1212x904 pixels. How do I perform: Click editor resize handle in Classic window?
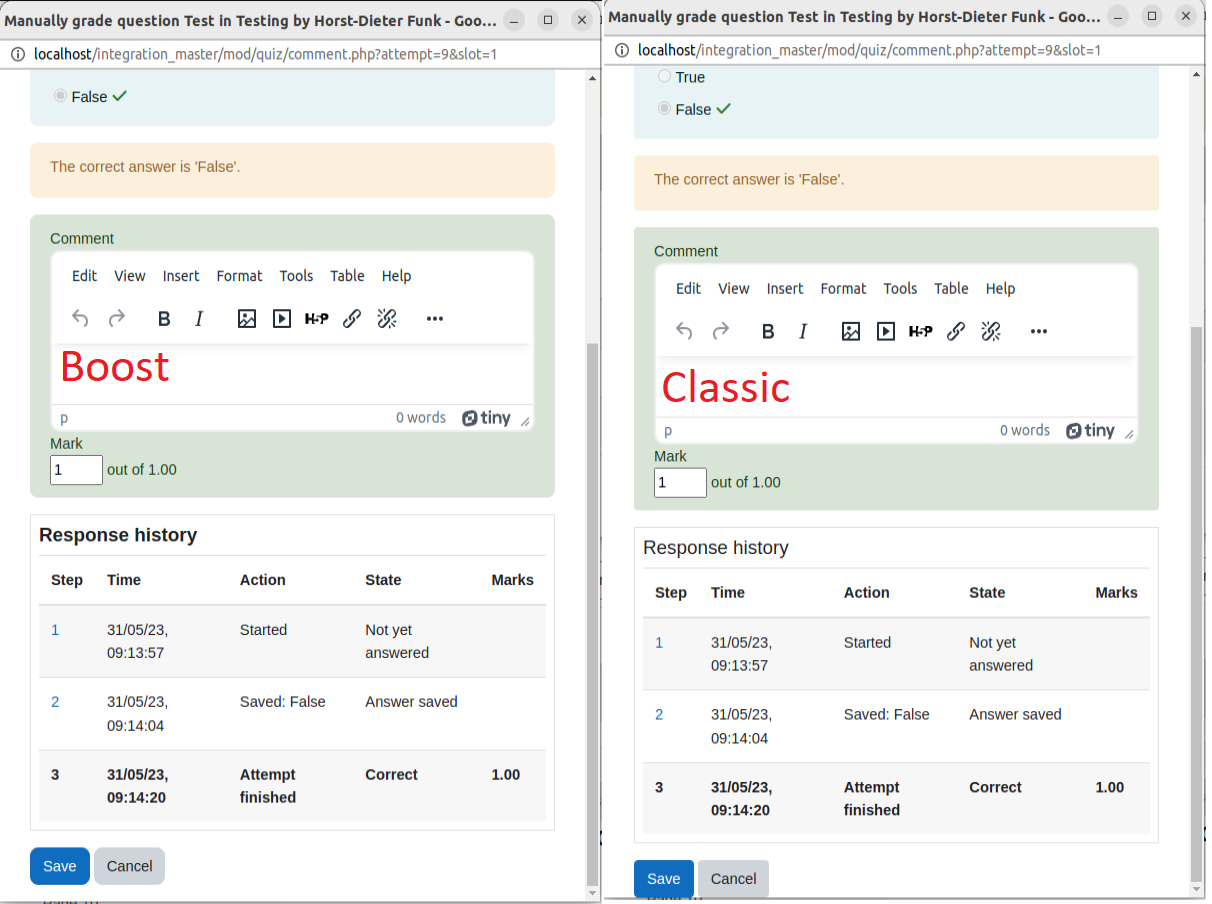tap(1130, 434)
